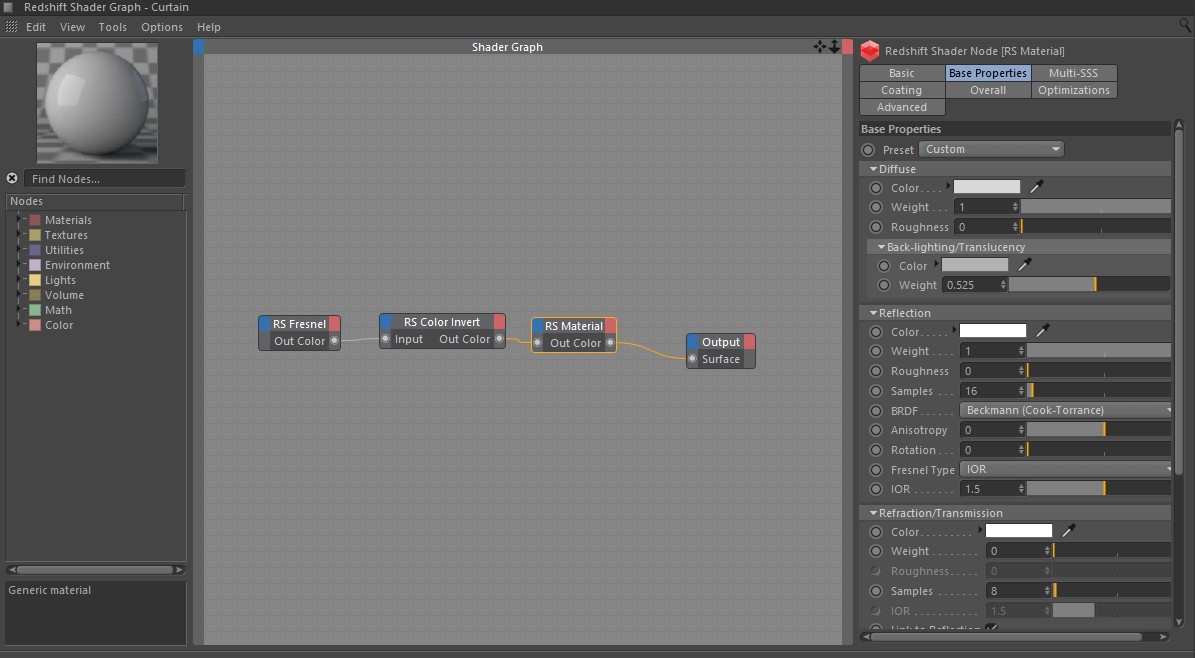Collapse the Reflection section
Viewport: 1195px width, 658px height.
[x=873, y=313]
